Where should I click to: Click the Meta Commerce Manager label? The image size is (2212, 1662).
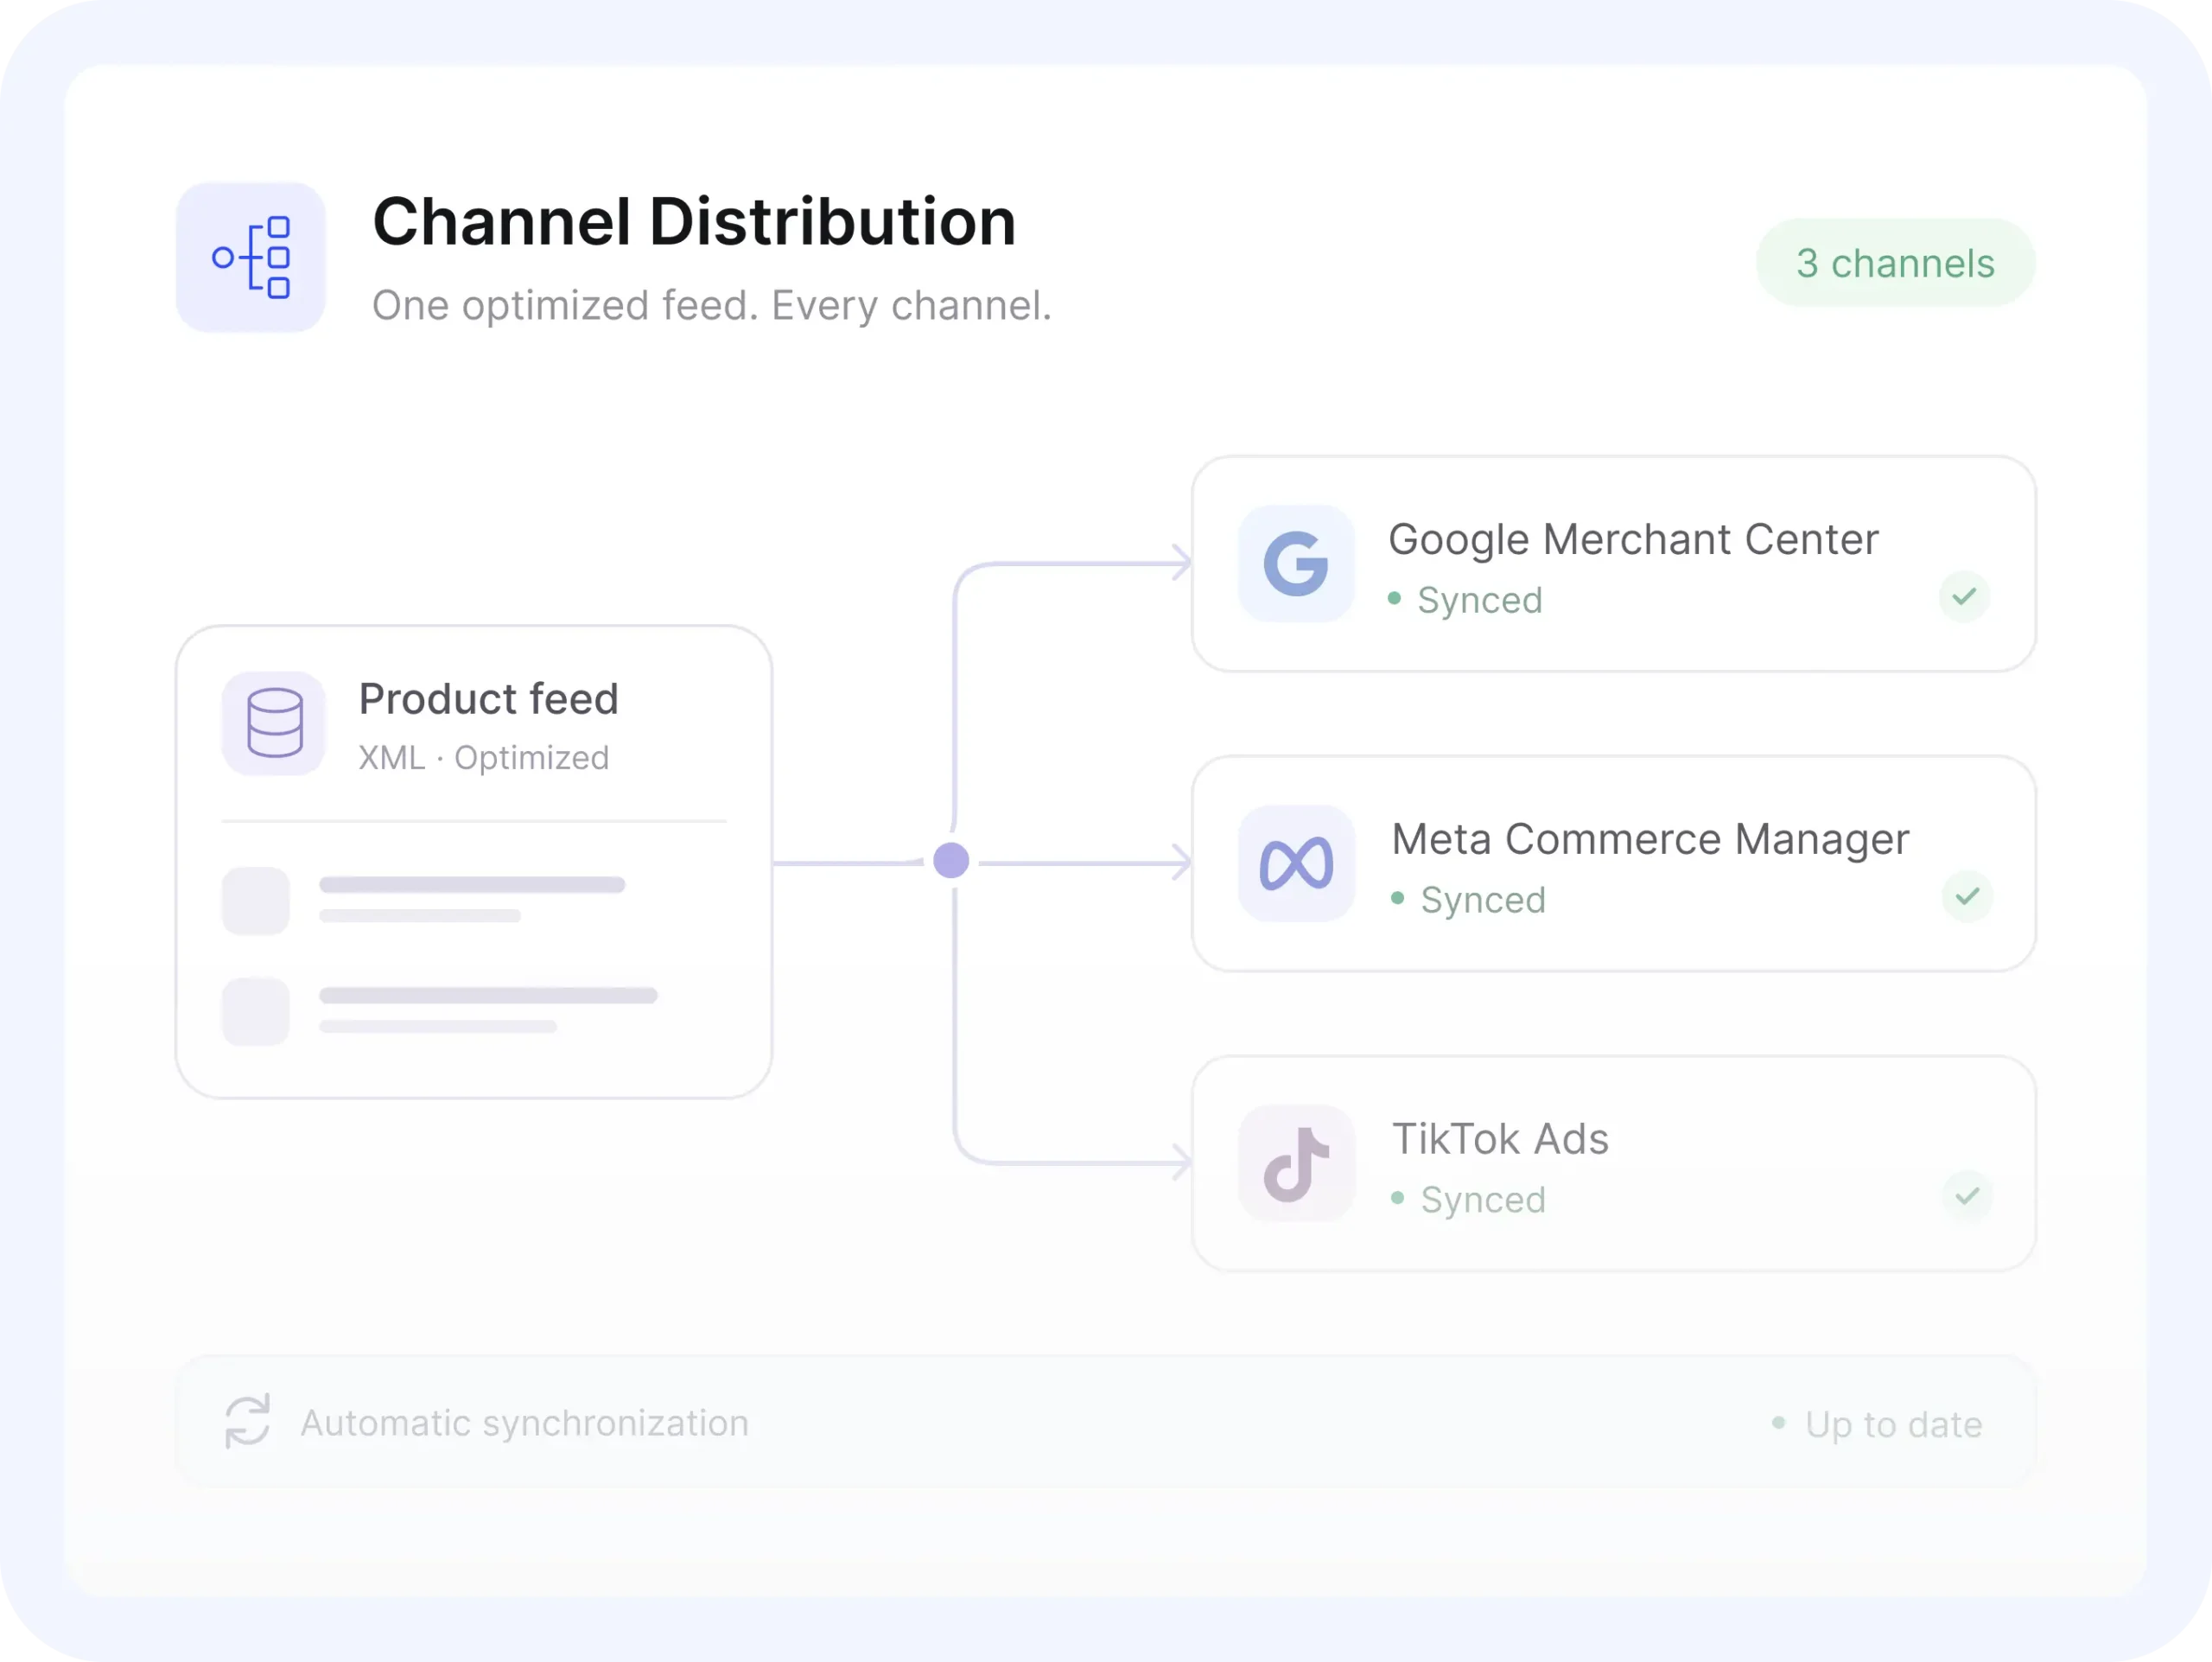click(x=1650, y=839)
